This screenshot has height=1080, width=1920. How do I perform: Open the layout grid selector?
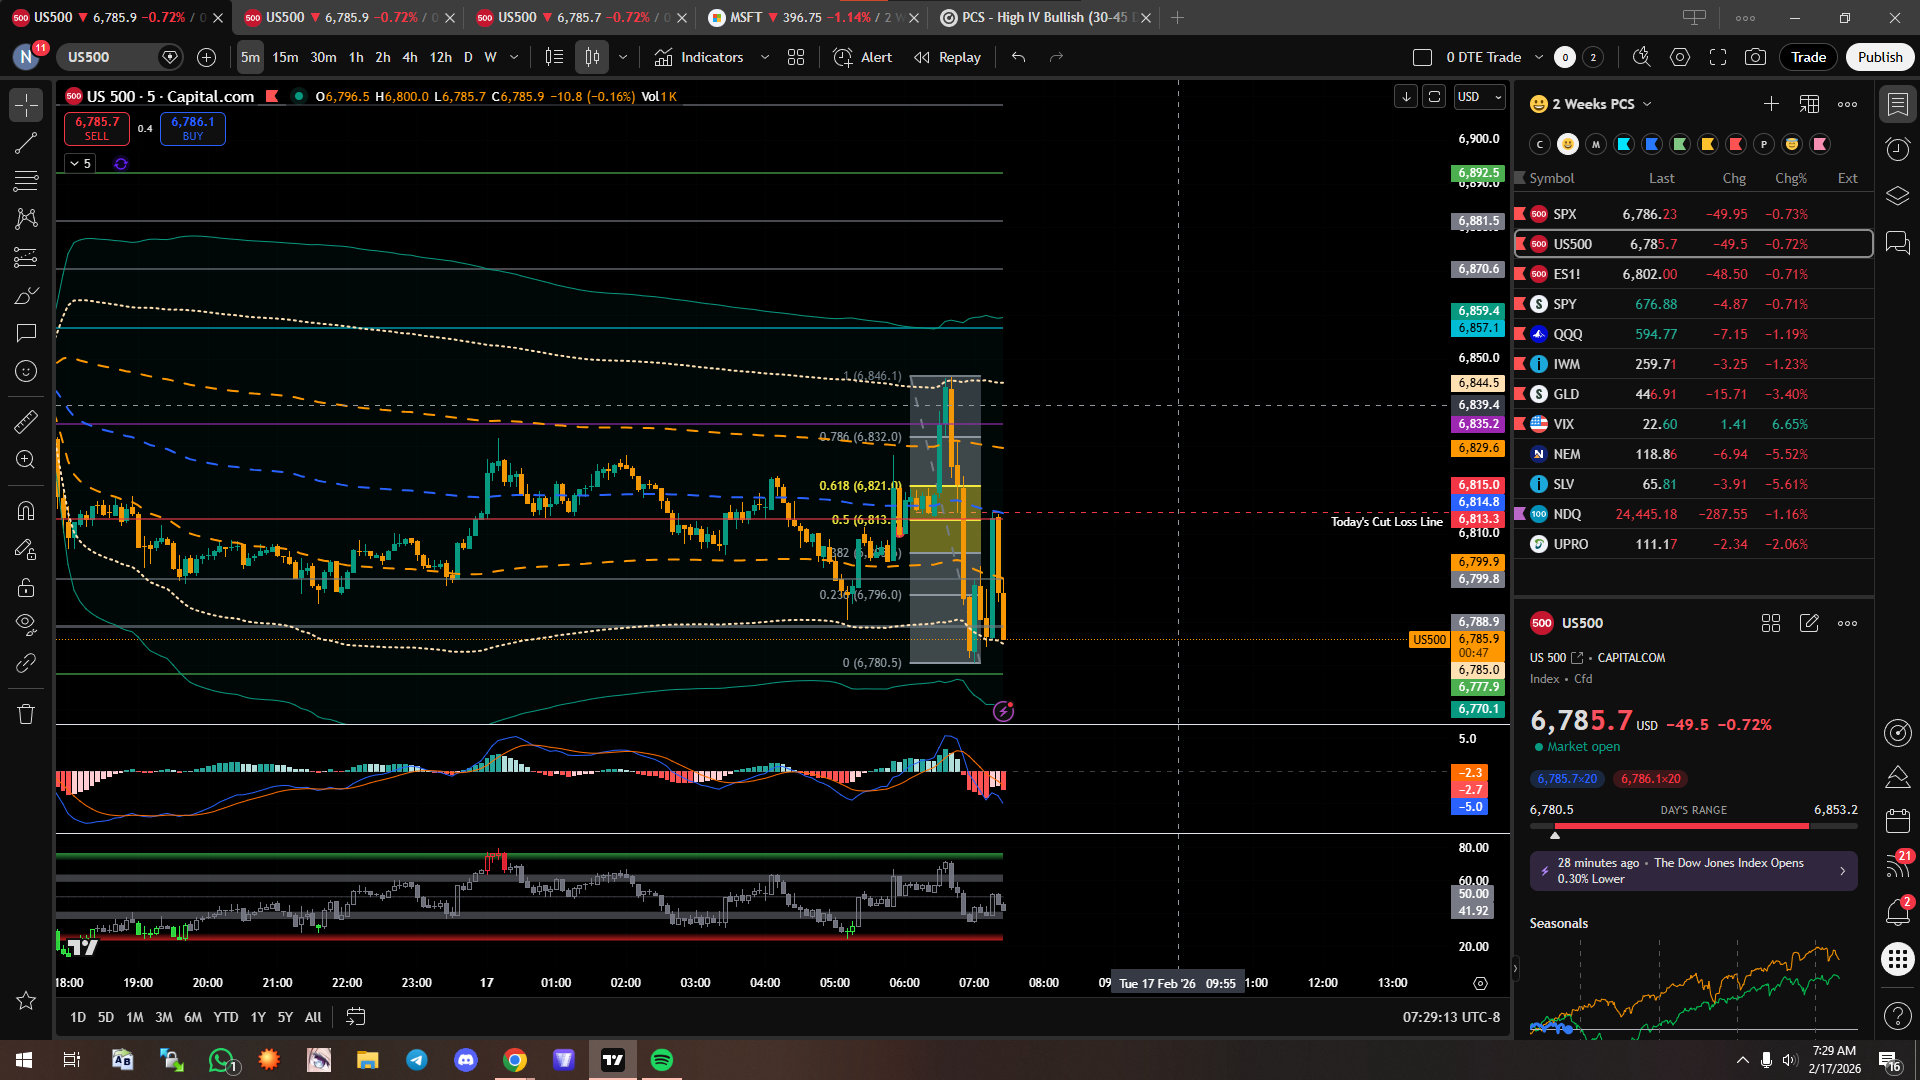coord(796,57)
